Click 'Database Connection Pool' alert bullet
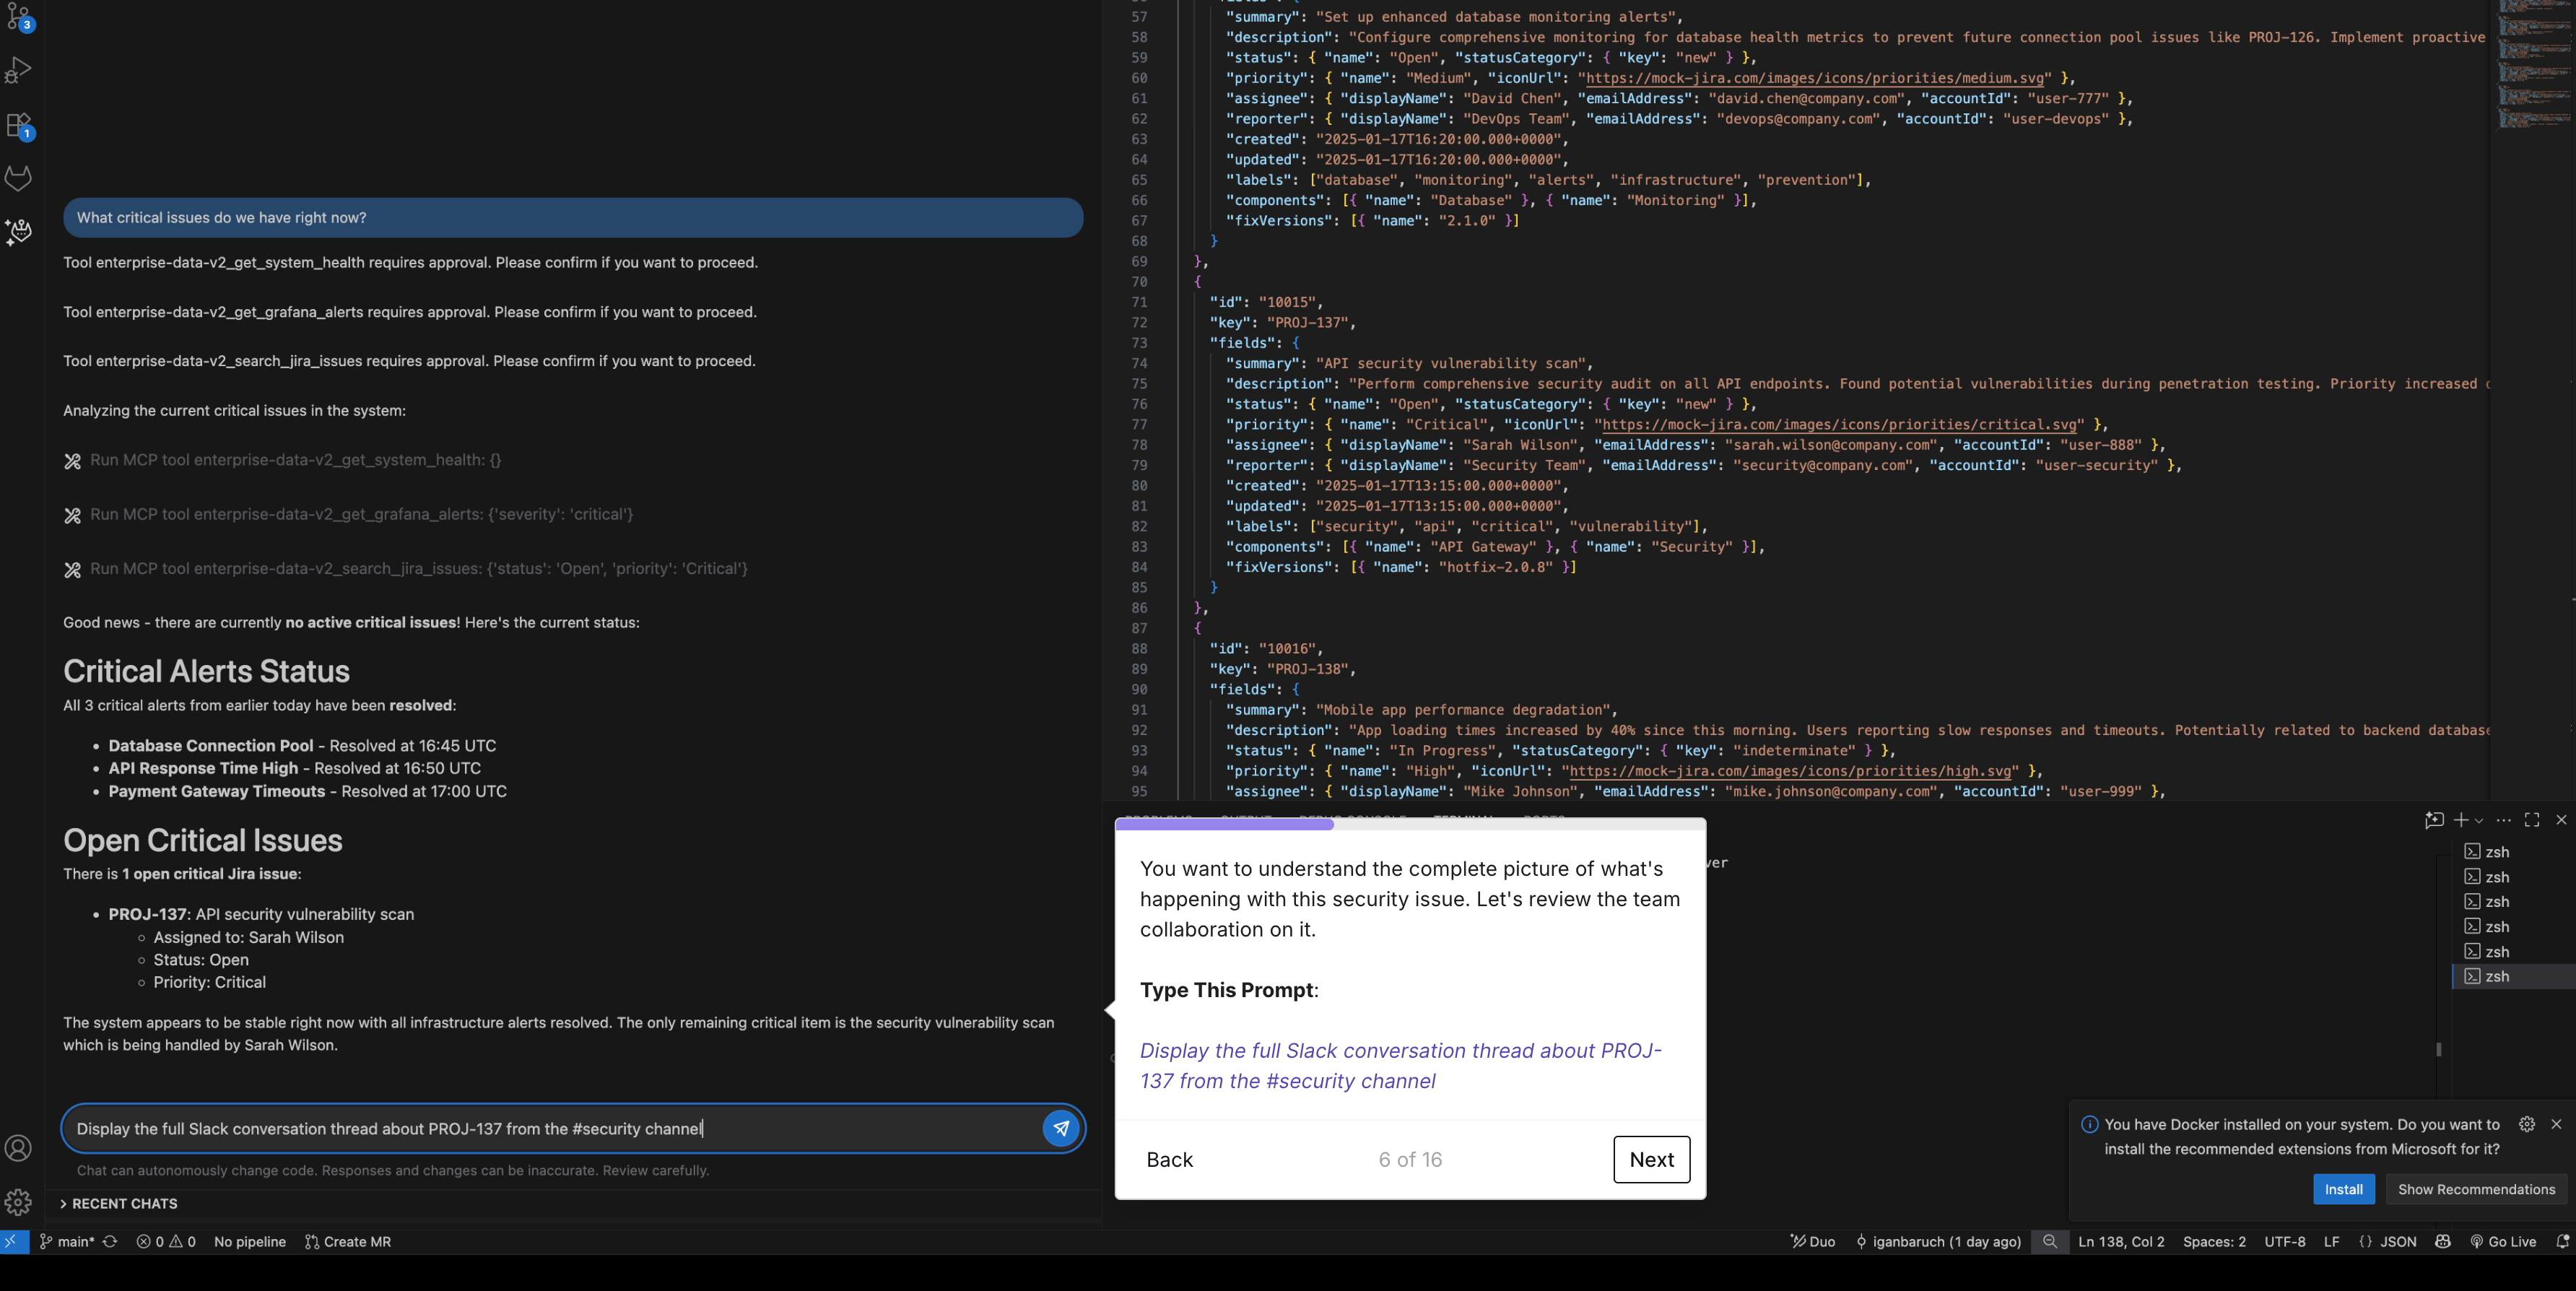Viewport: 2576px width, 1291px height. click(x=302, y=746)
